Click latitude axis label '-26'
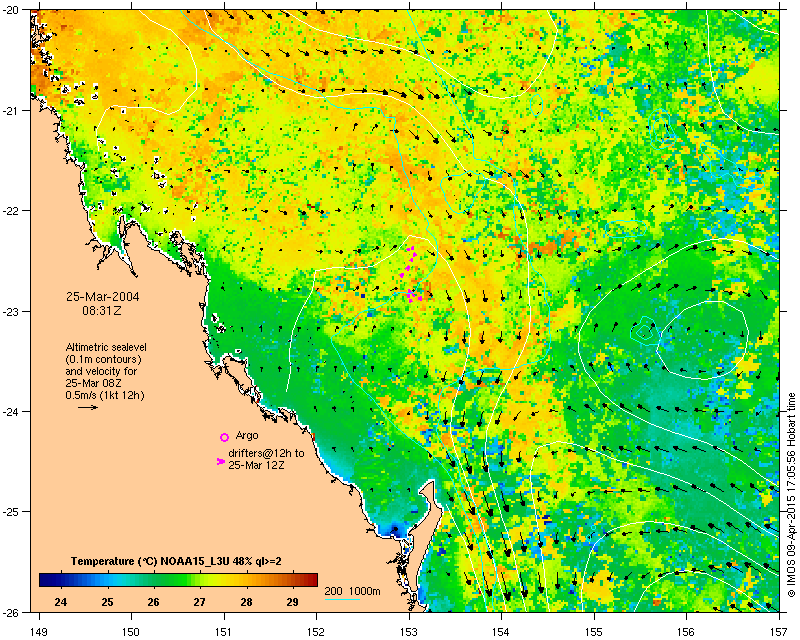This screenshot has width=800, height=640. click(x=12, y=612)
